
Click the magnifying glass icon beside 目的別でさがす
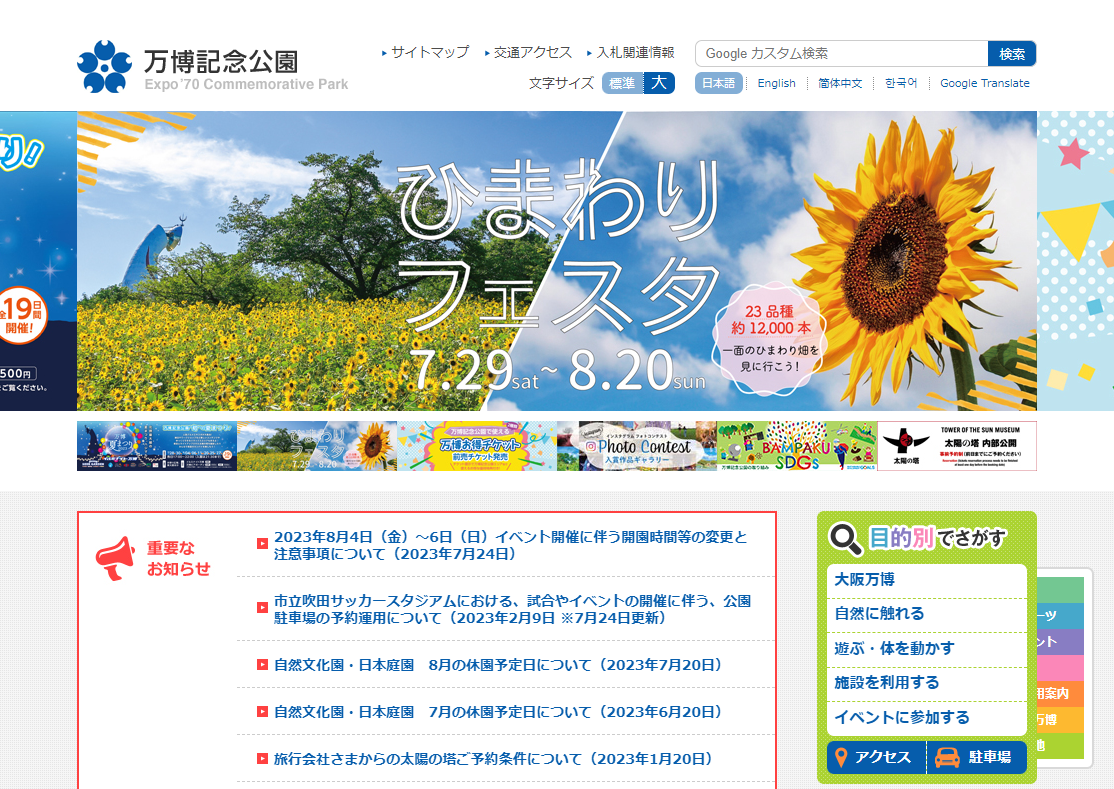click(x=846, y=538)
